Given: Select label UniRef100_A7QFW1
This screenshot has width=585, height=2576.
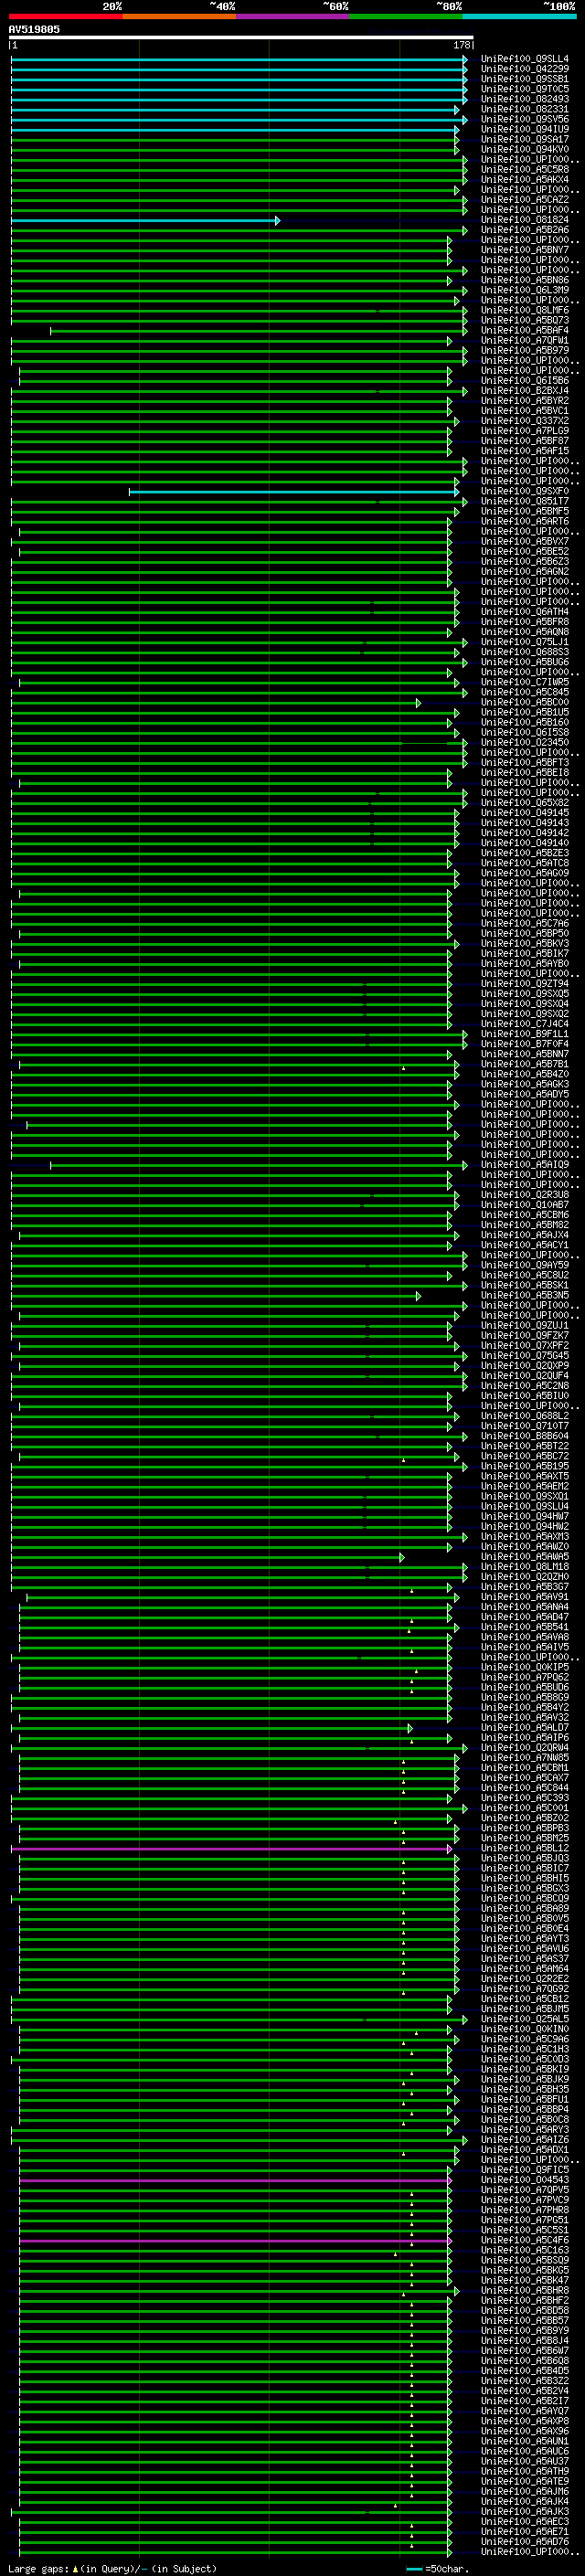Looking at the screenshot, I should [525, 340].
